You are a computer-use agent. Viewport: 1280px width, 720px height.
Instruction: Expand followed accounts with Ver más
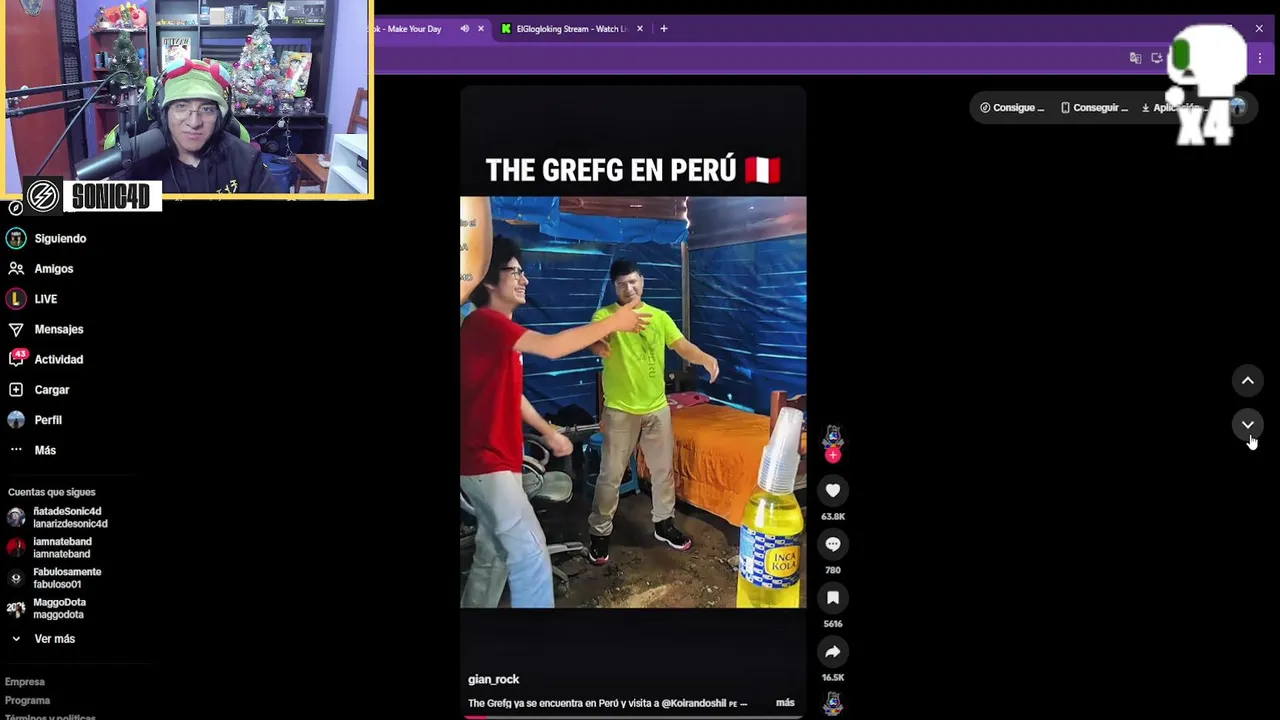pyautogui.click(x=54, y=639)
